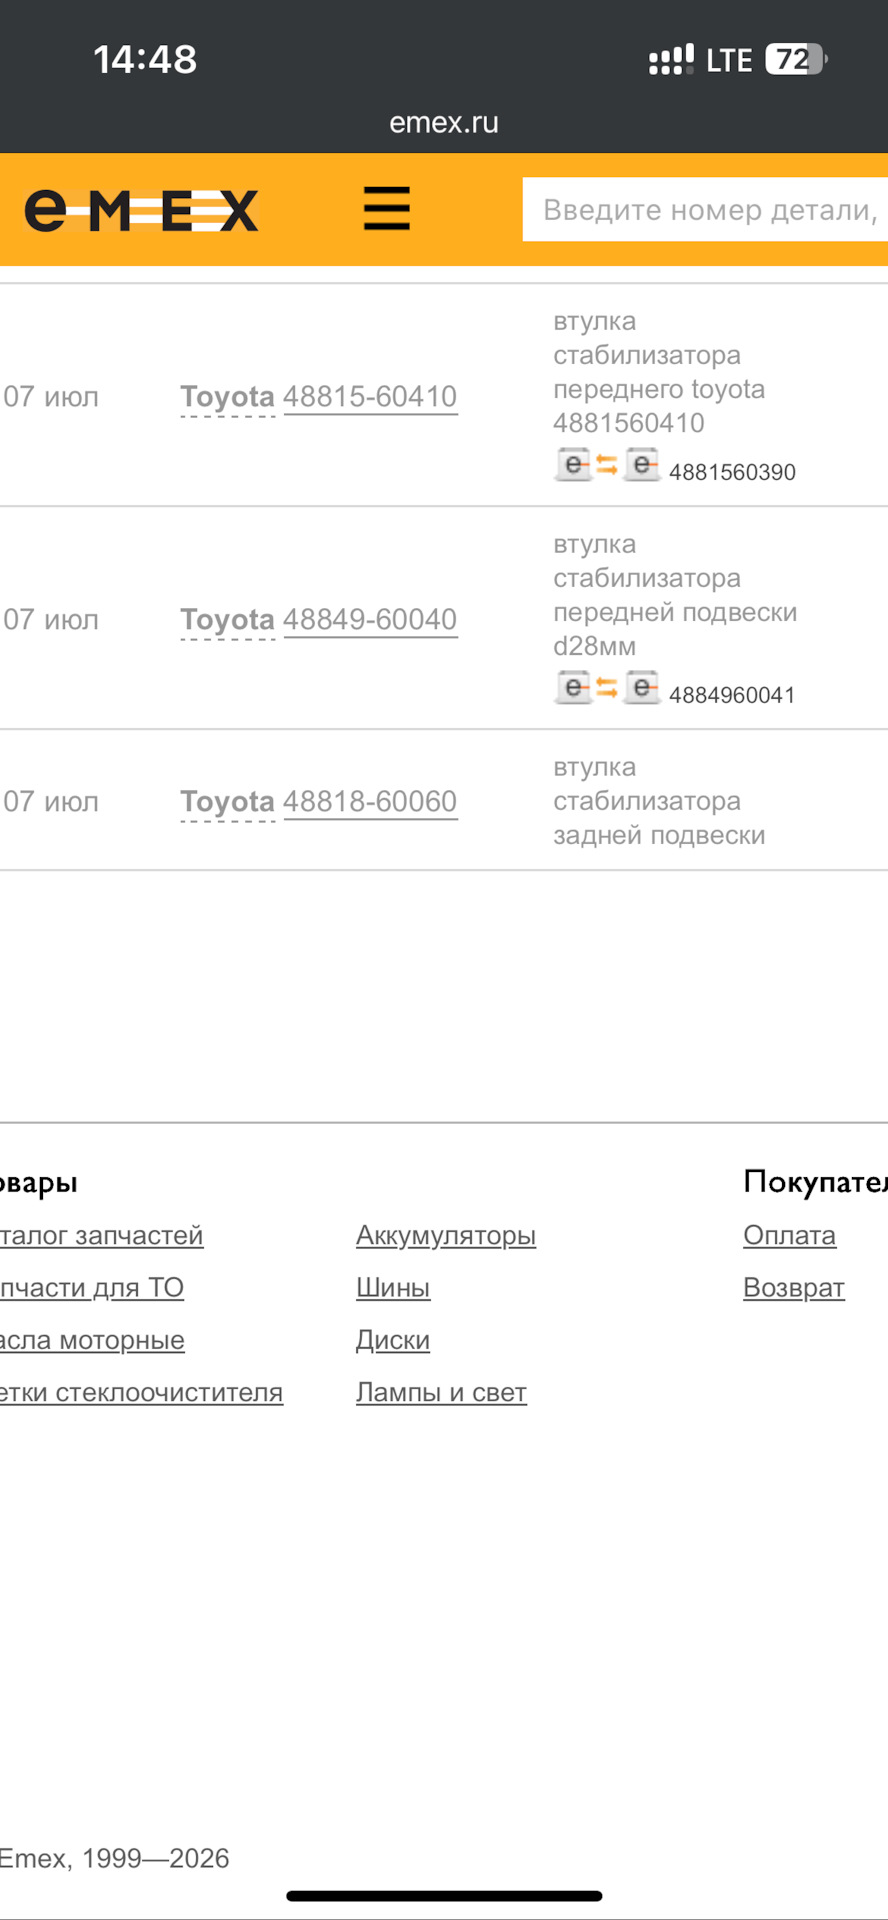Select description 'втулка стабилизатора переднего toyota'
Viewport: 888px width, 1920px height.
[x=659, y=372]
